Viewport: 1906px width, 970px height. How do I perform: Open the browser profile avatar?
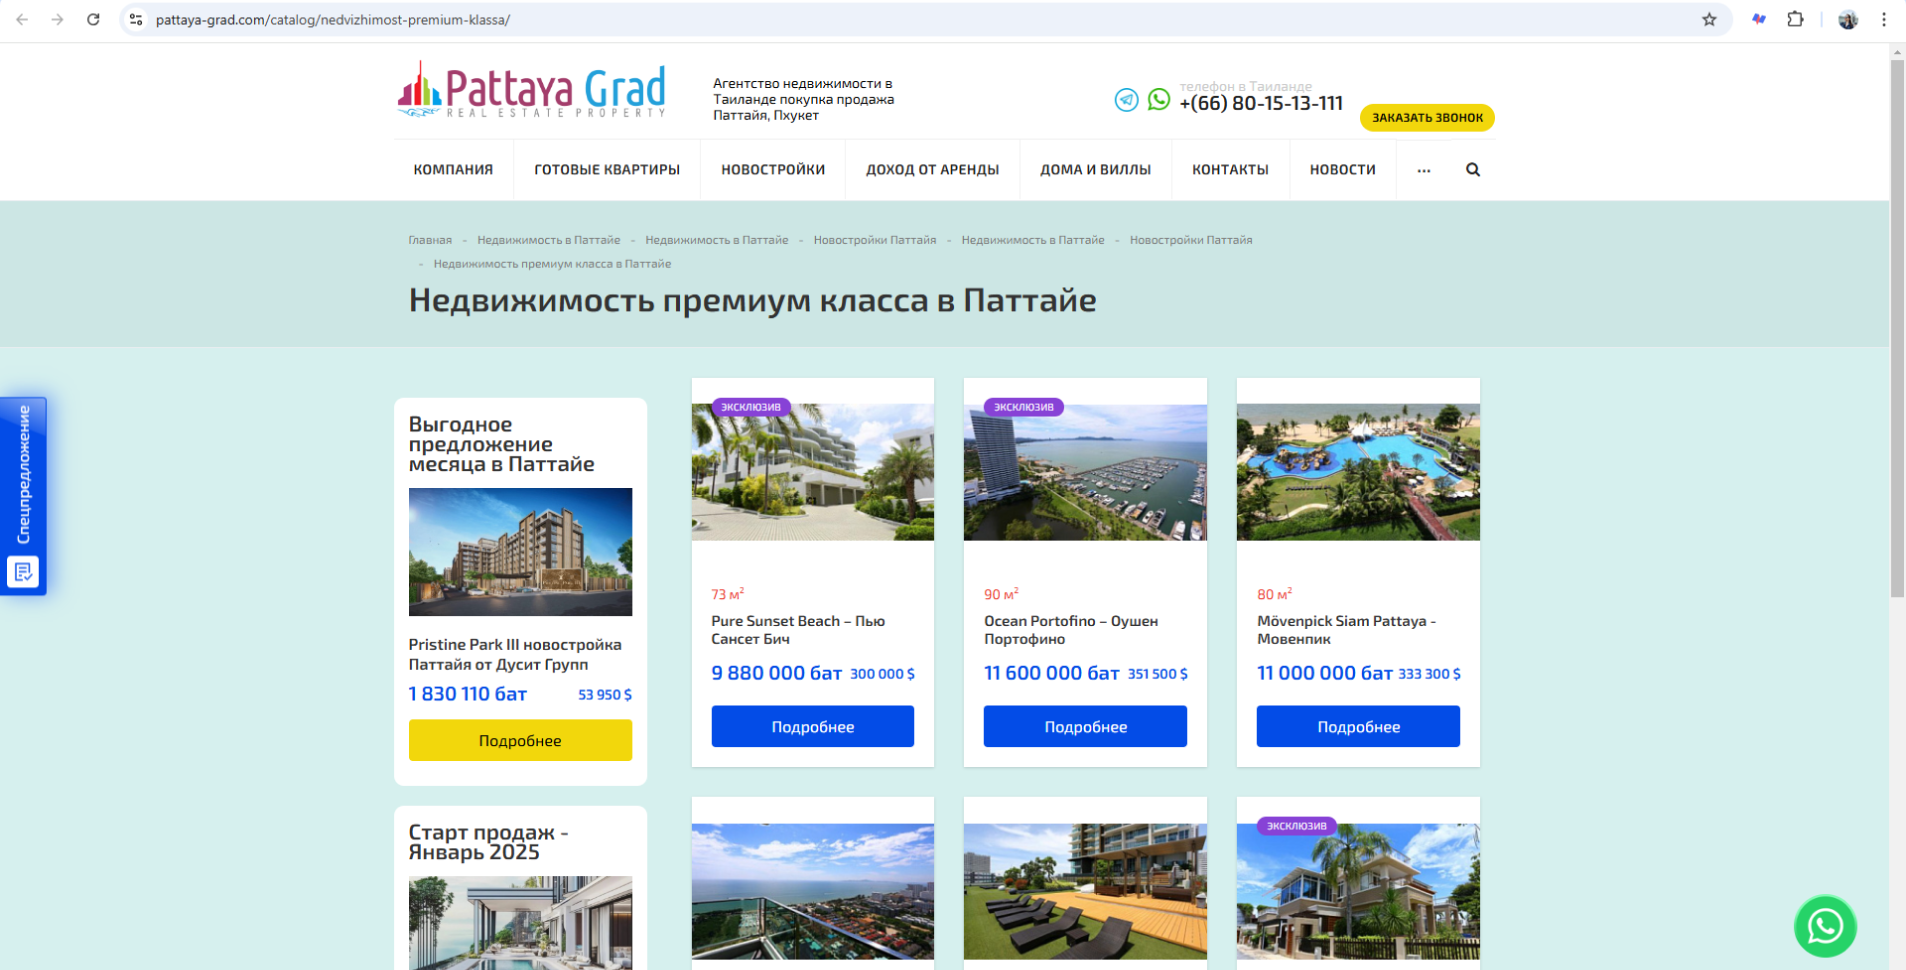(x=1848, y=20)
